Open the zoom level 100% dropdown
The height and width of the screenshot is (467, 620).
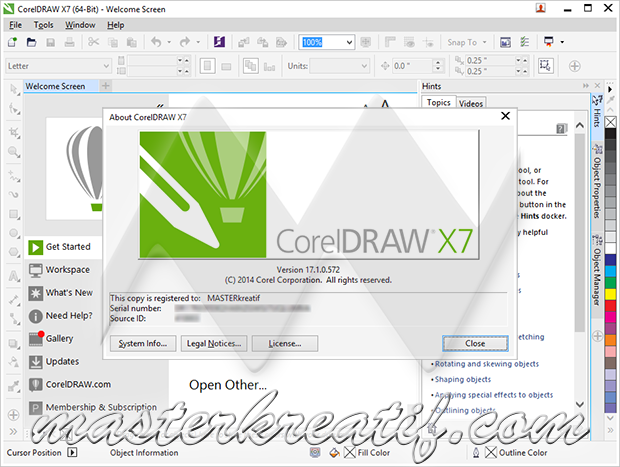[350, 42]
